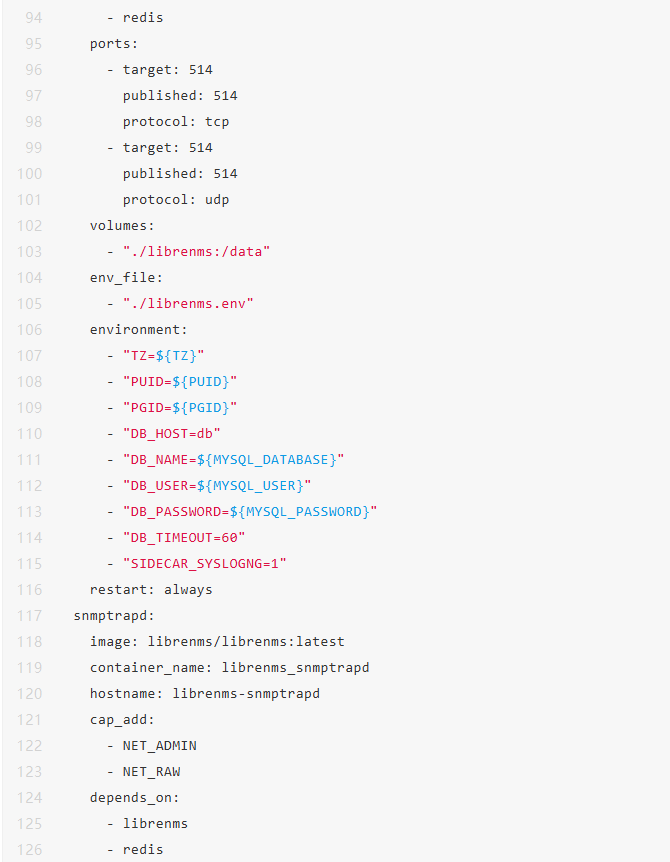
Task: Click the "SIDECAR_SYSLOGNG=1" entry
Action: (205, 564)
